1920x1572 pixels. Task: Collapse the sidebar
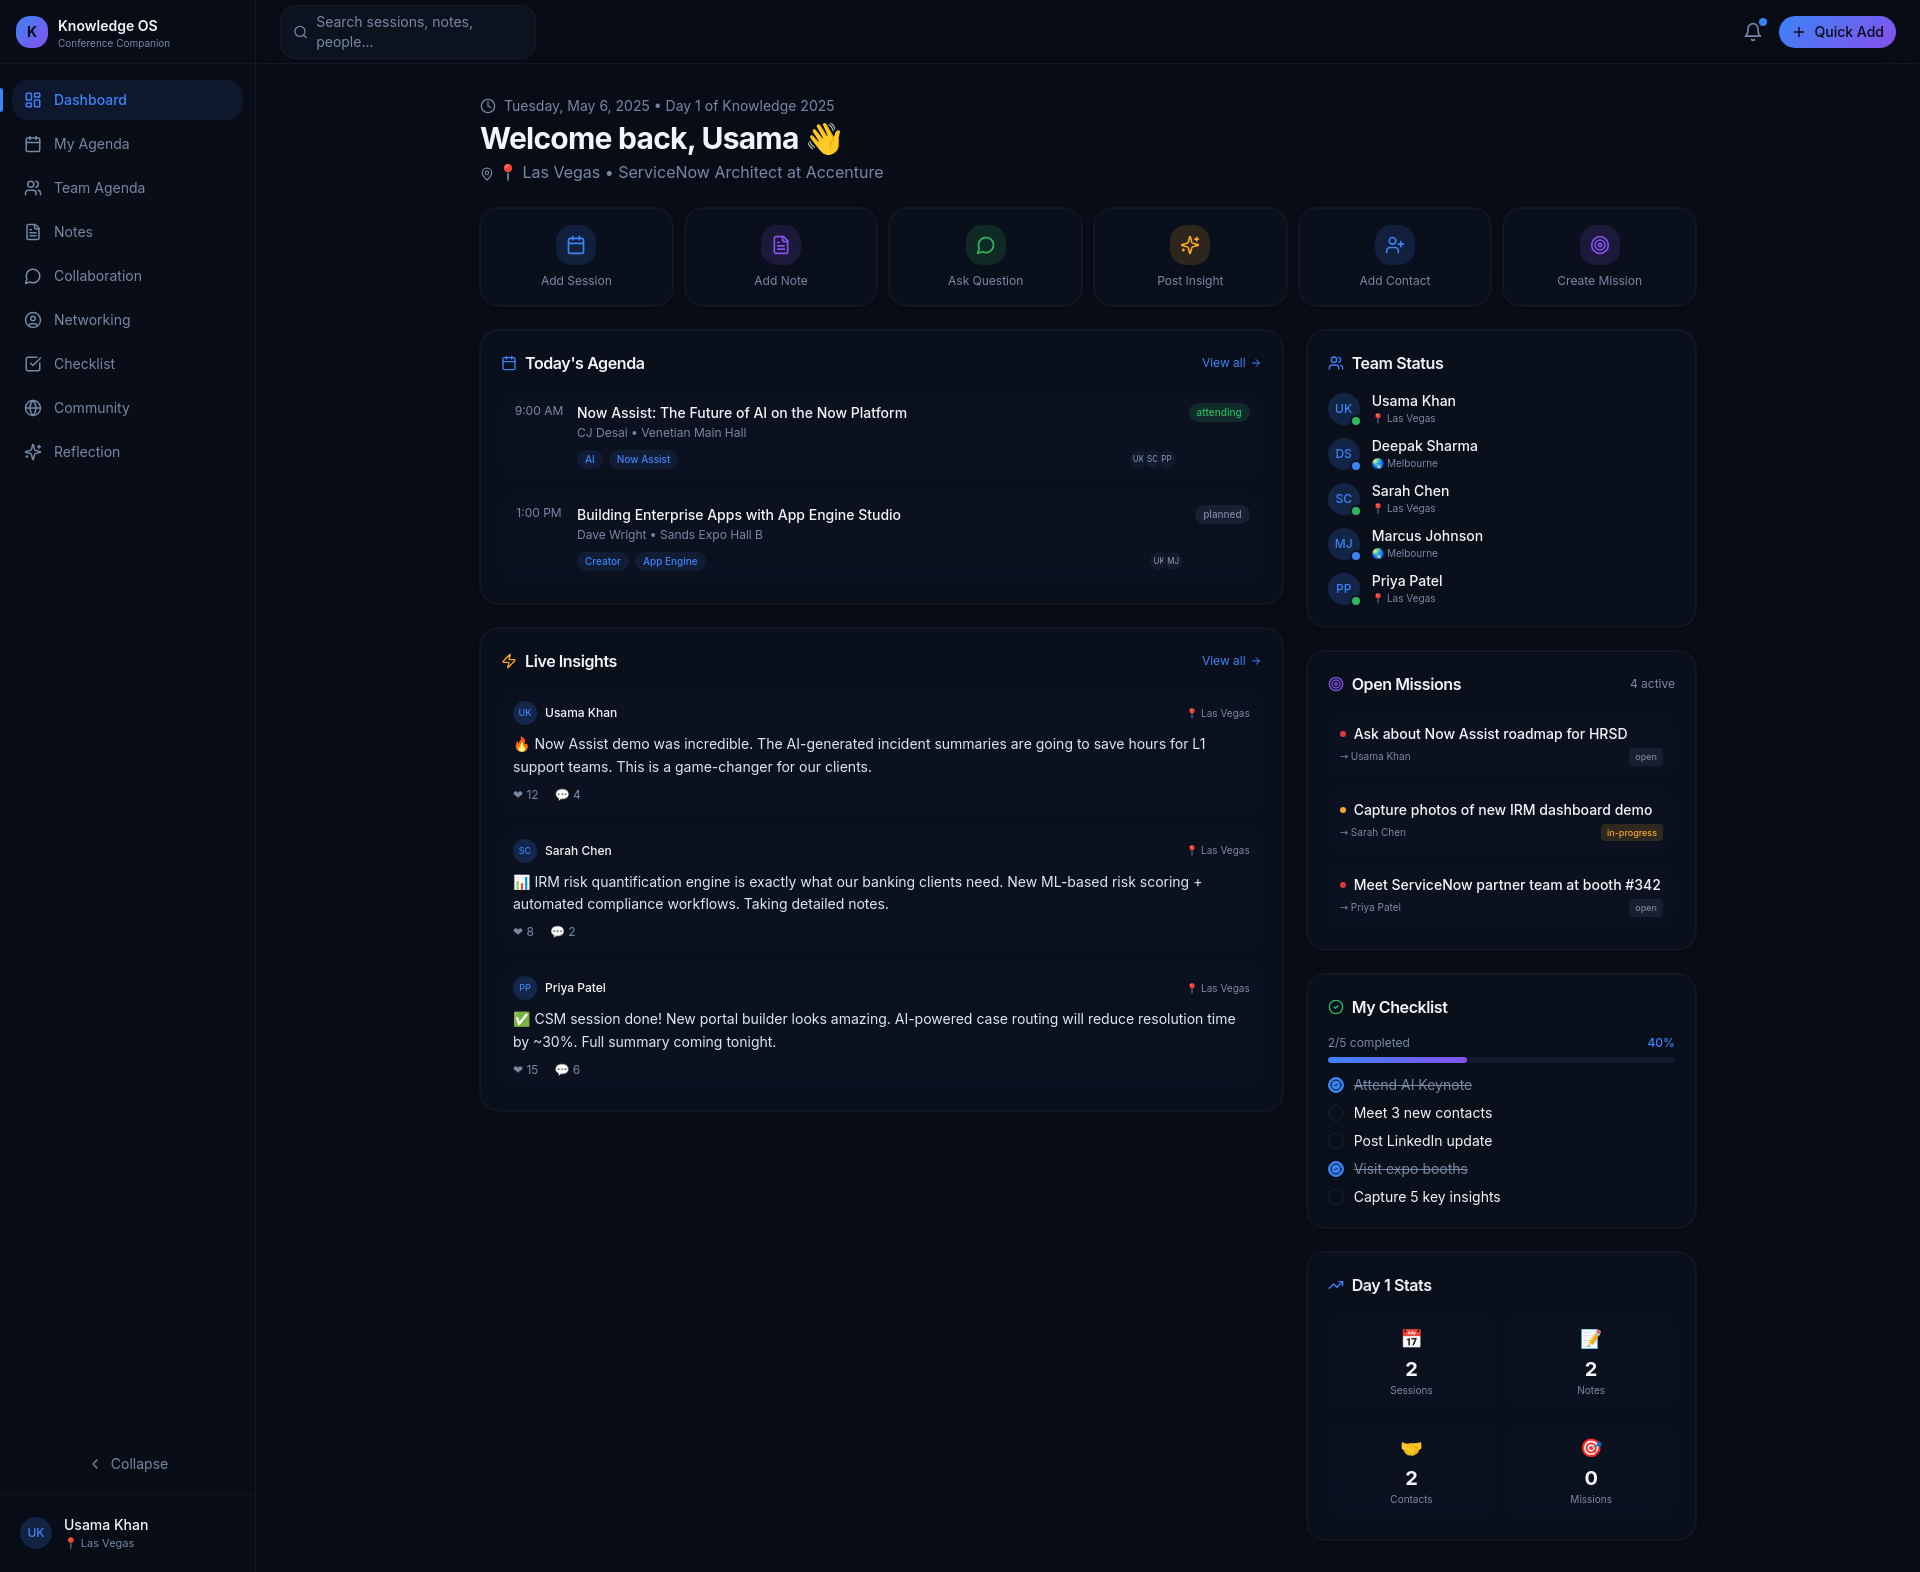[128, 1464]
